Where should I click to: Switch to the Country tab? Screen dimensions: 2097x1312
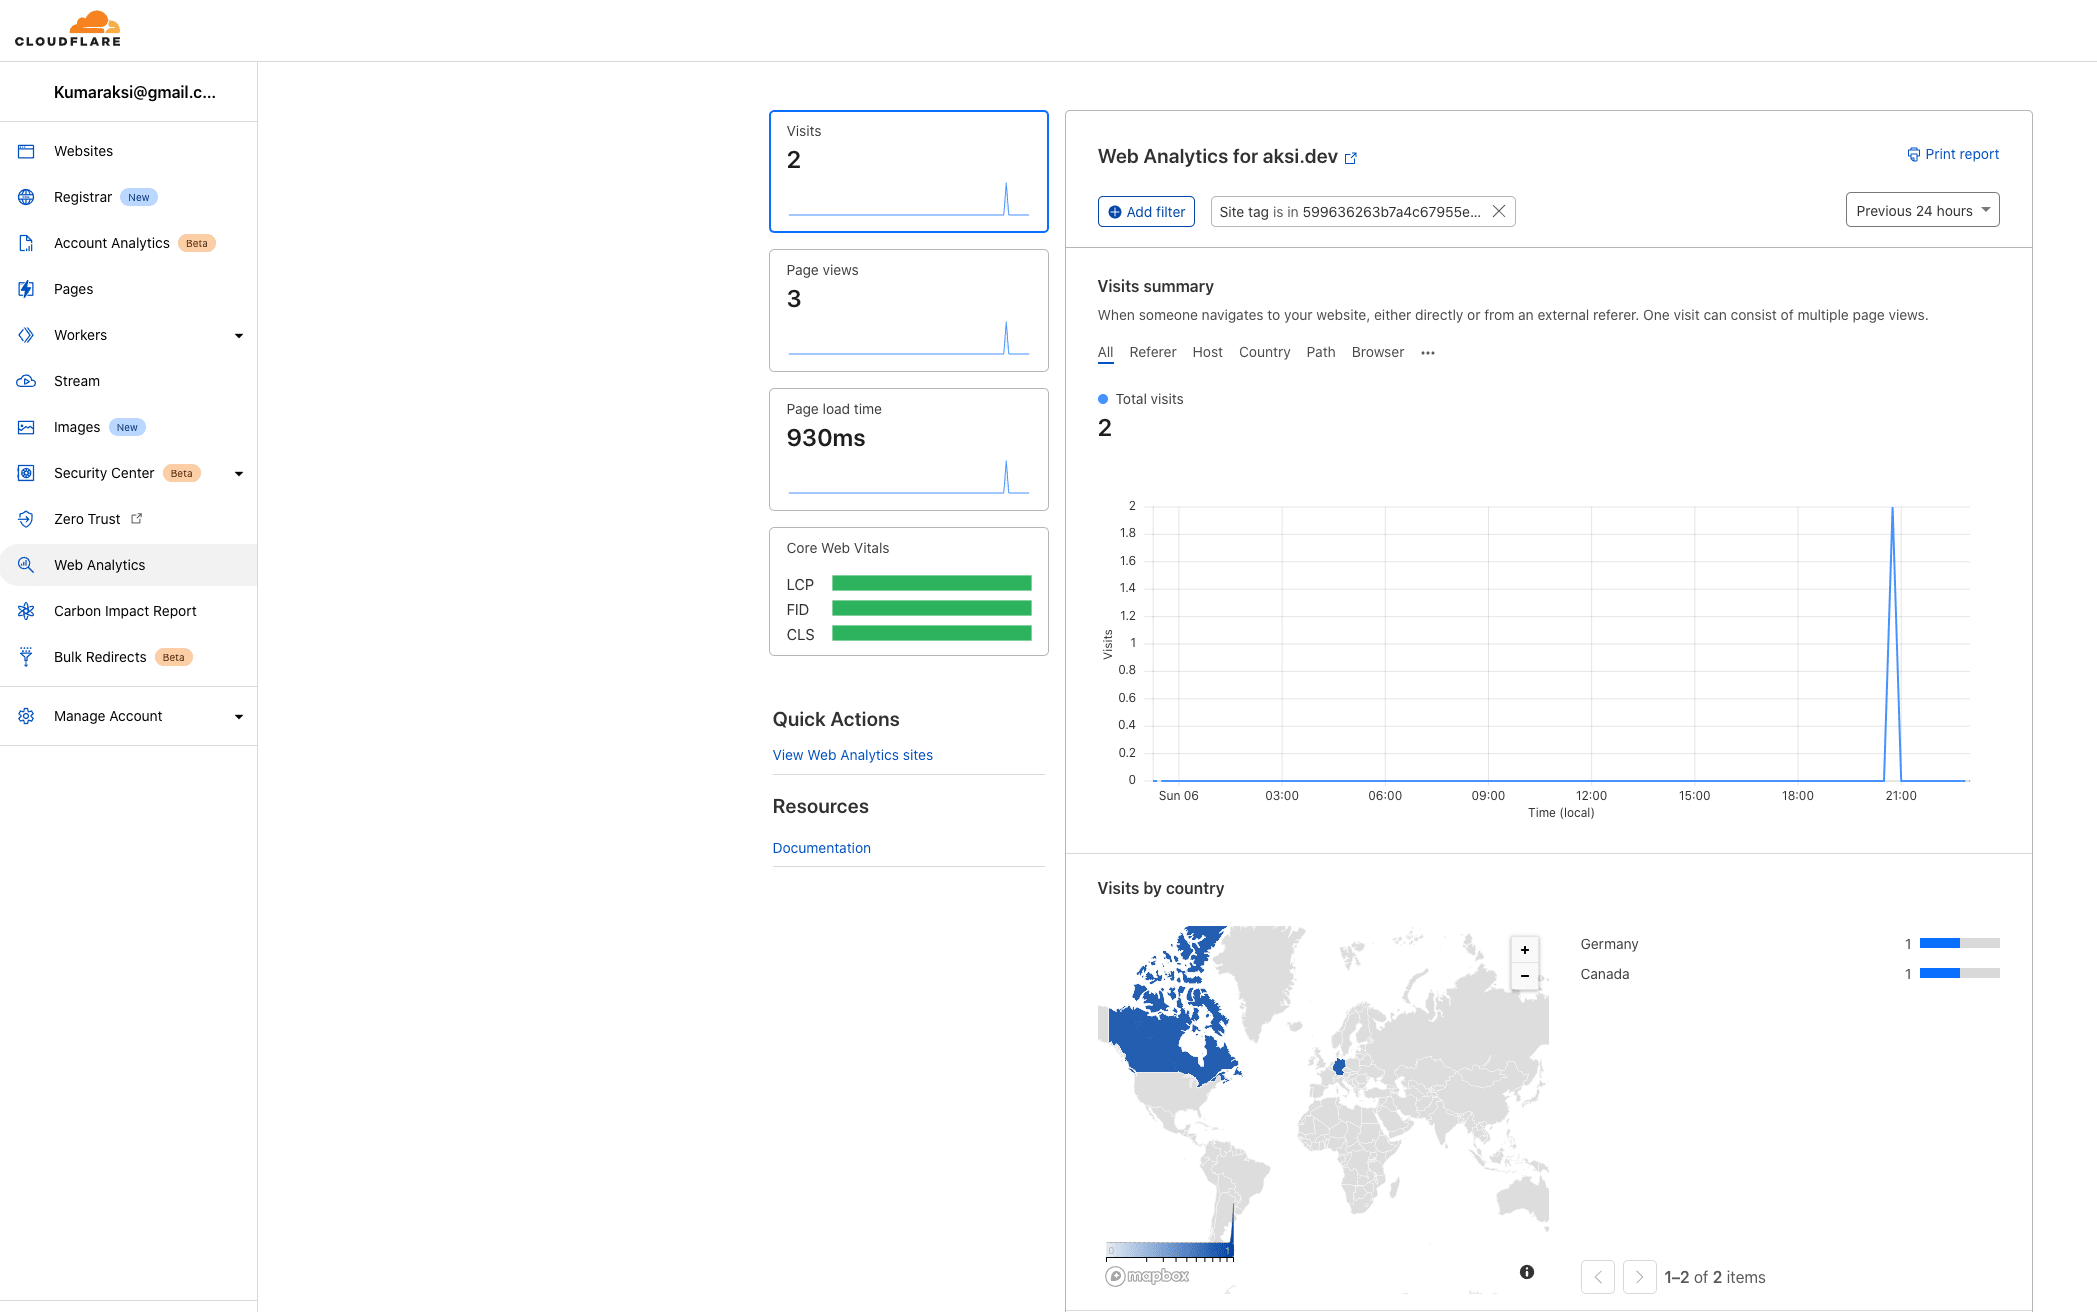click(1264, 352)
